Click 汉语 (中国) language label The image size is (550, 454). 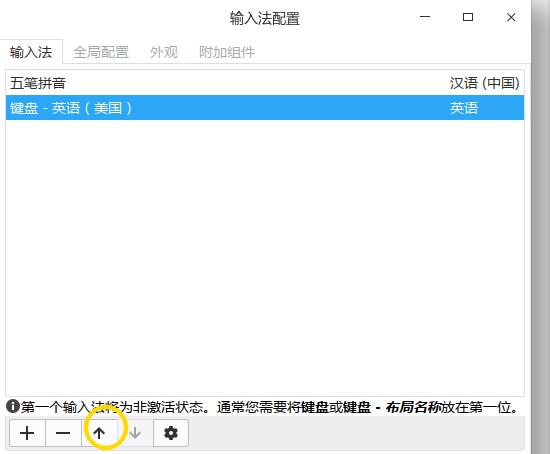(x=484, y=83)
